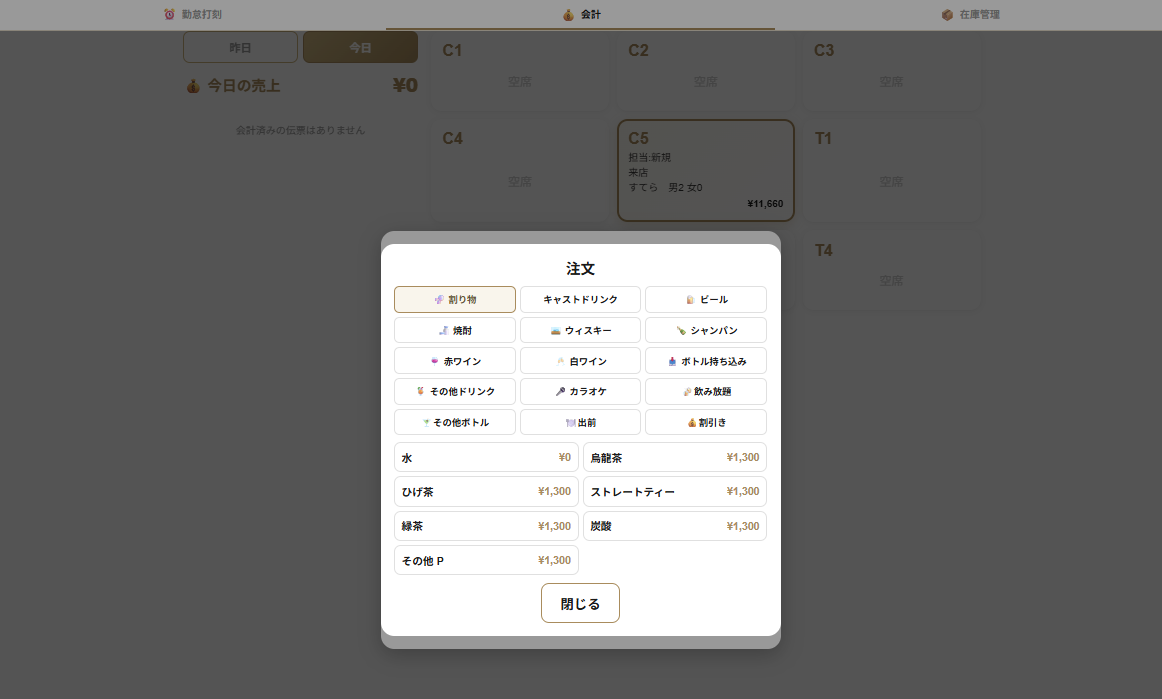
Task: Select the 今日 button
Action: pyautogui.click(x=360, y=47)
